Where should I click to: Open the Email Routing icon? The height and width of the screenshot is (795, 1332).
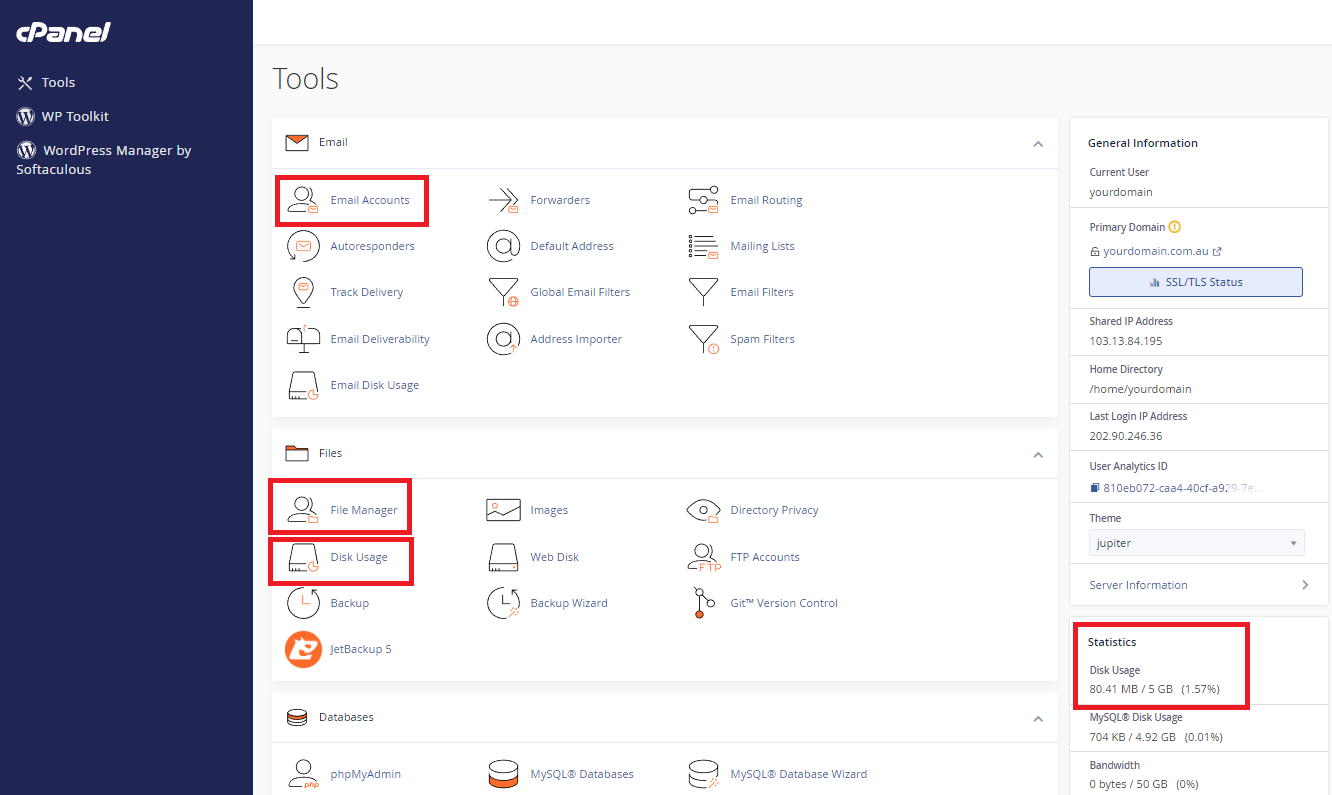[x=704, y=200]
